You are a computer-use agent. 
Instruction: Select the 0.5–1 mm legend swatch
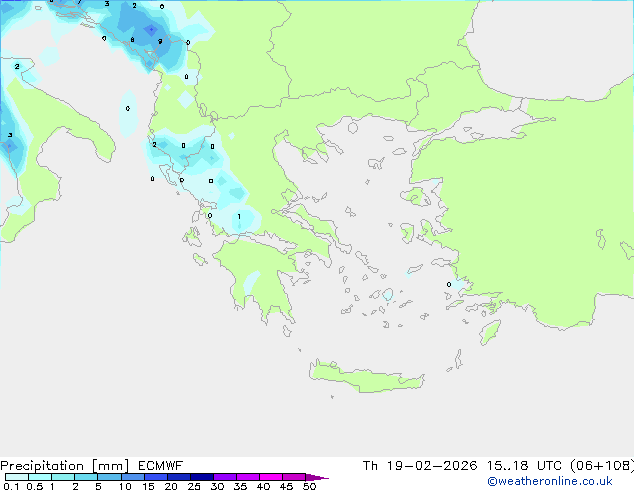coord(40,477)
